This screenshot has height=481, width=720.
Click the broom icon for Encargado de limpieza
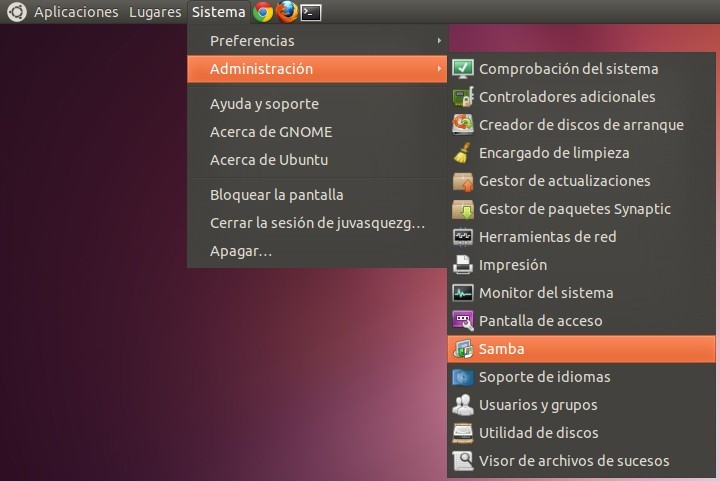coord(463,153)
